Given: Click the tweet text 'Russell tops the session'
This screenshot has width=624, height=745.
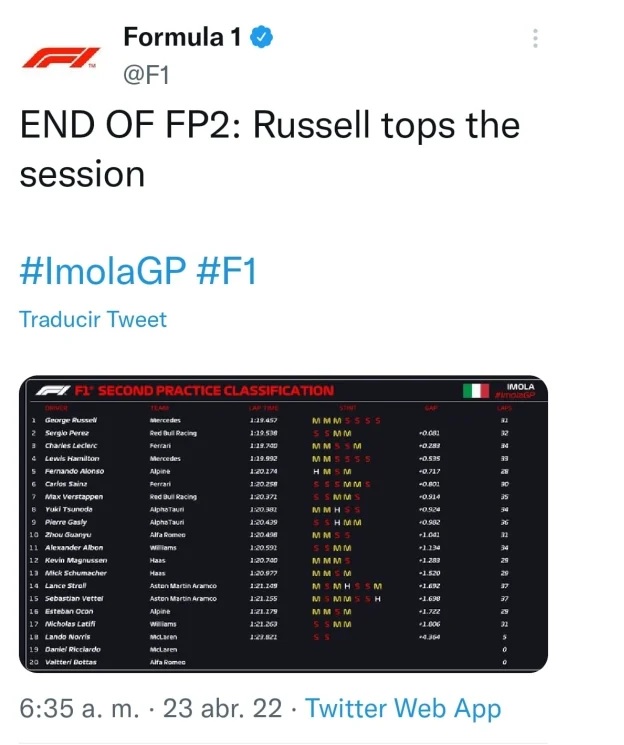Looking at the screenshot, I should click(x=270, y=150).
